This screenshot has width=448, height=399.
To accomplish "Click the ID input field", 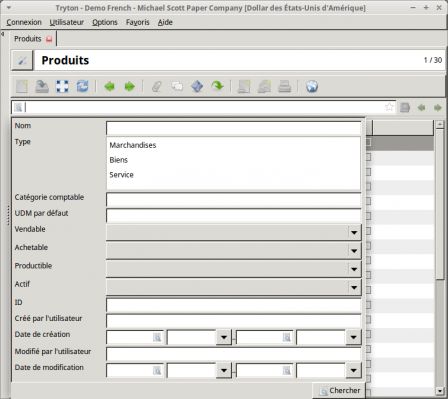I will [x=234, y=305].
